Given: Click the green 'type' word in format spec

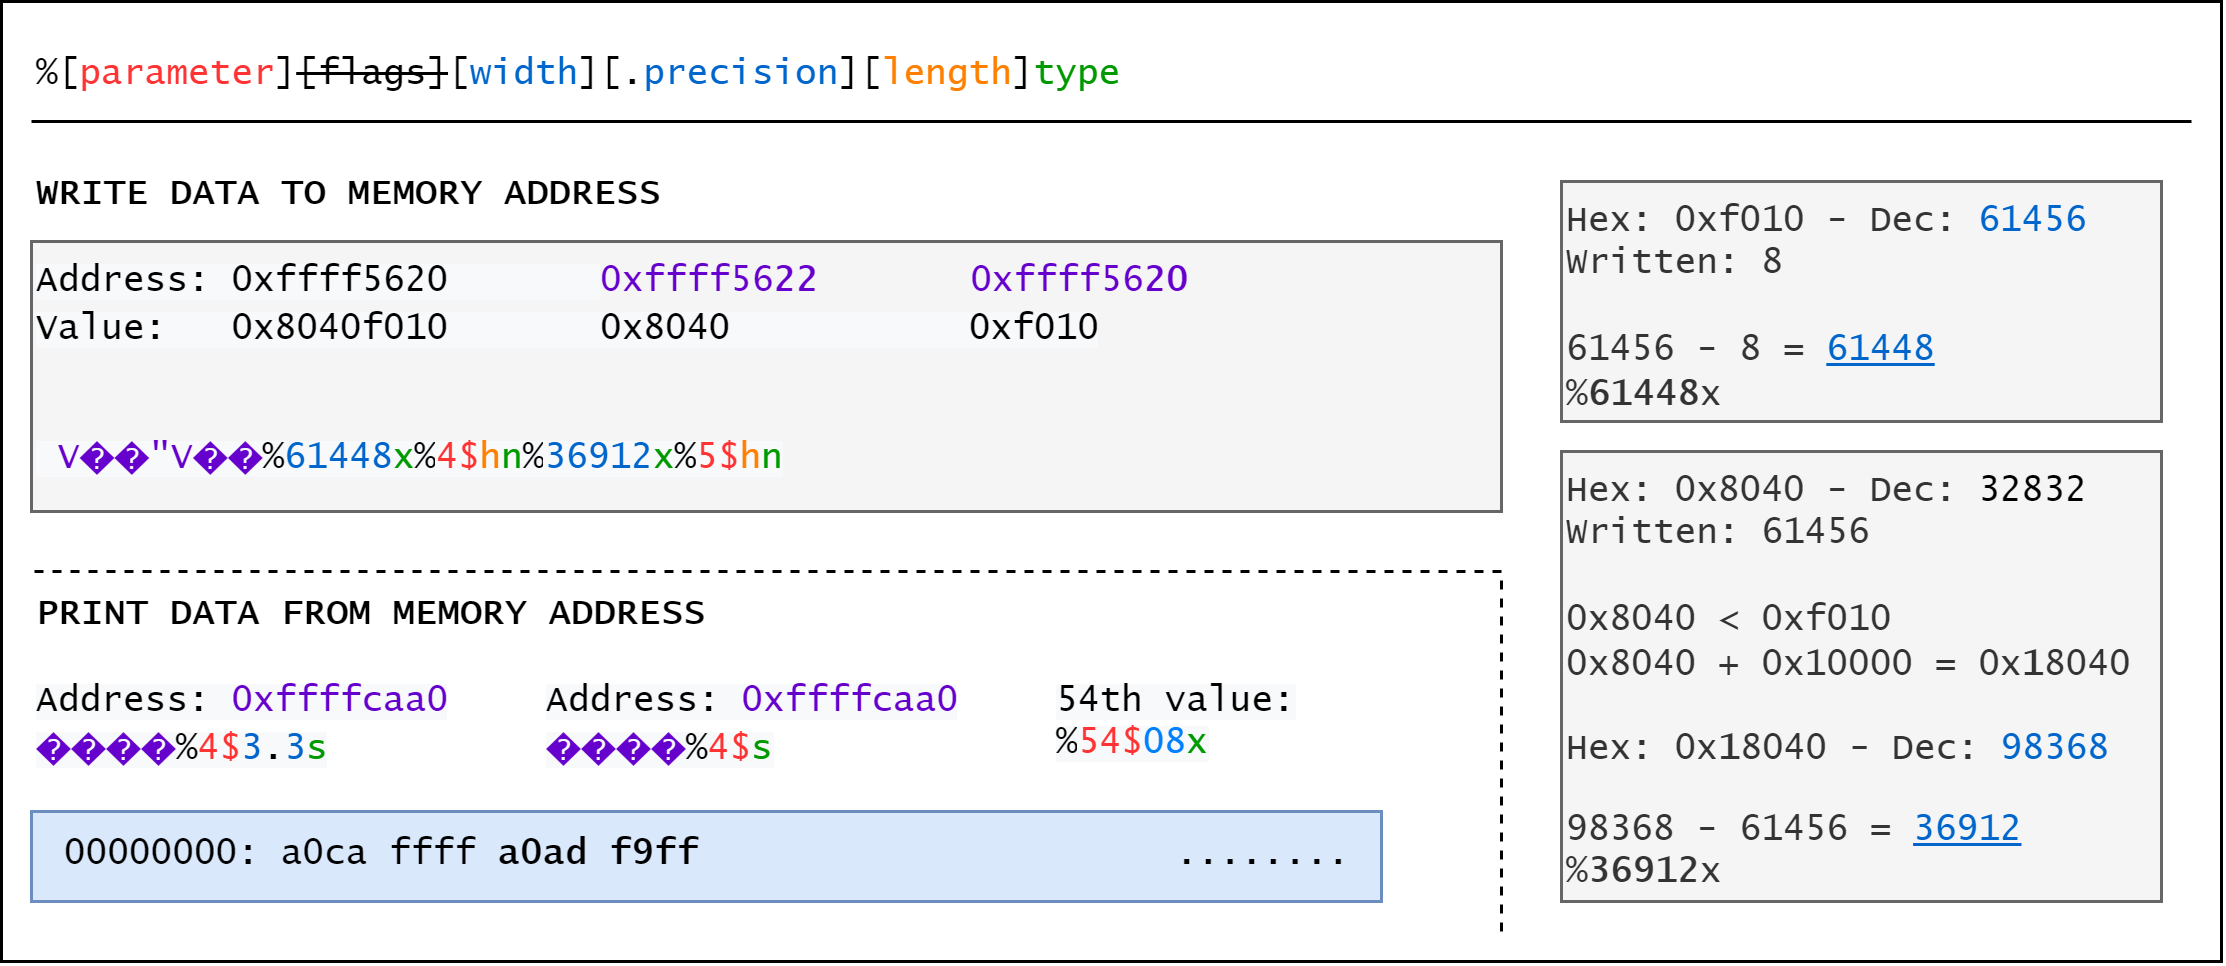Looking at the screenshot, I should point(1077,72).
